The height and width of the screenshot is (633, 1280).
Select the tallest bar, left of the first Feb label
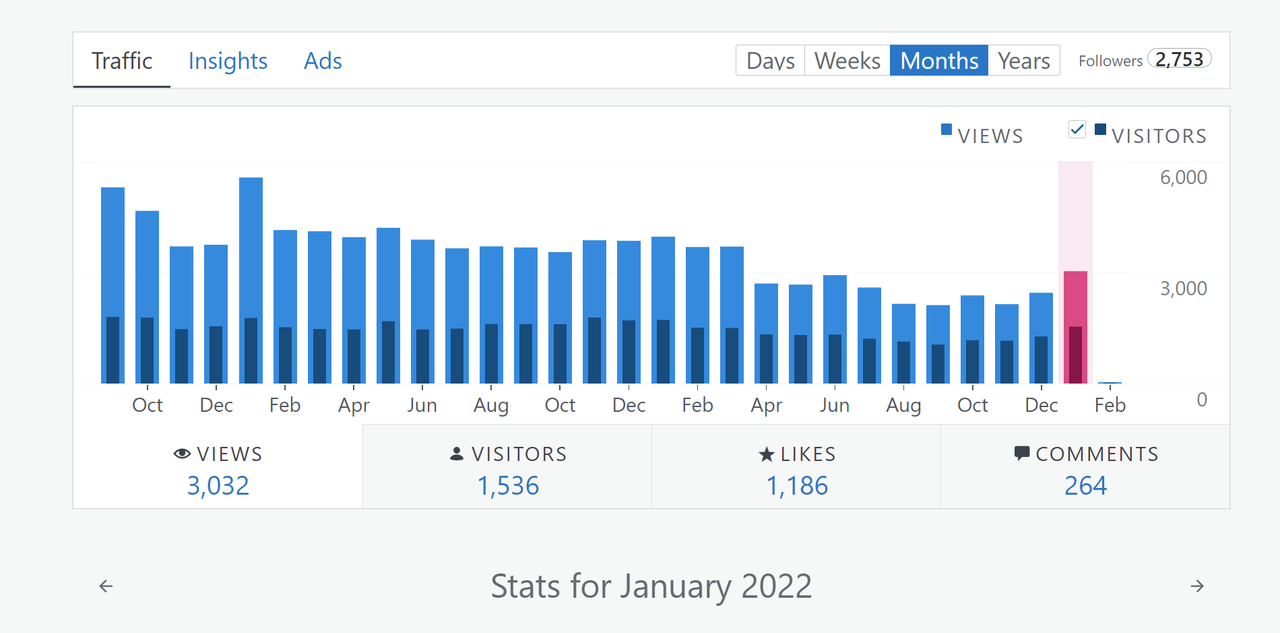251,280
